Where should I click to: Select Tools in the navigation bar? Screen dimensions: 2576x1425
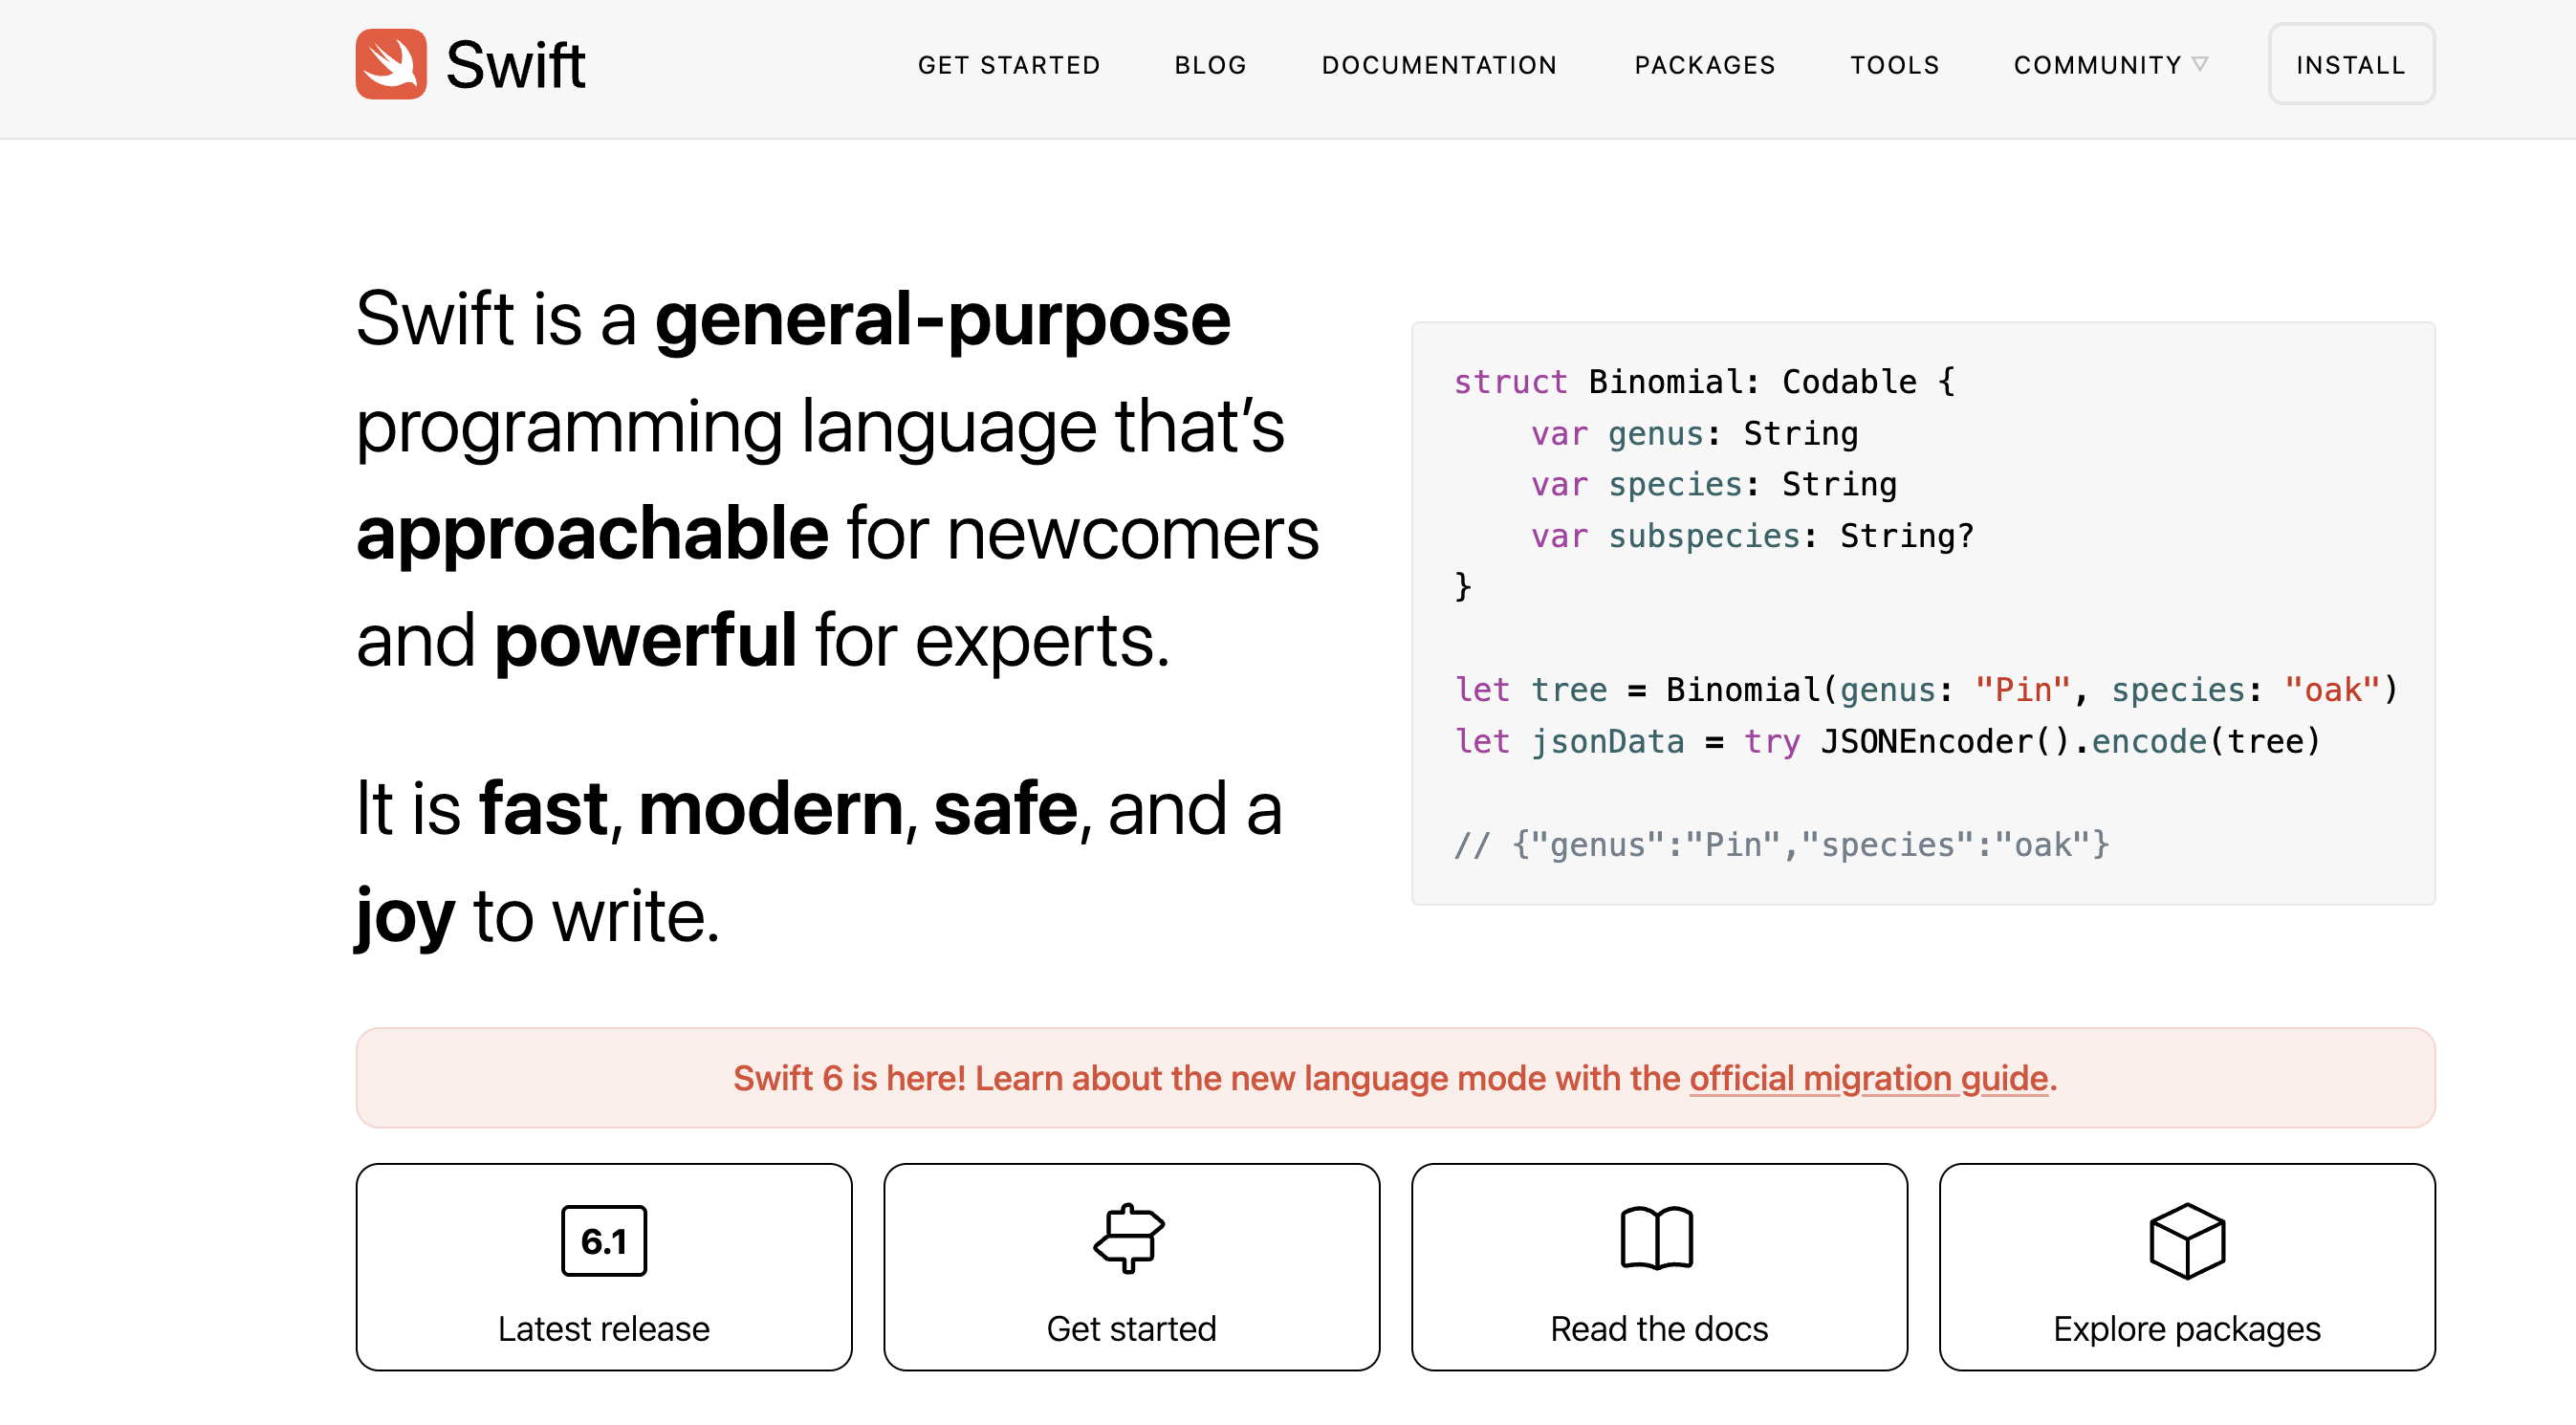tap(1894, 65)
